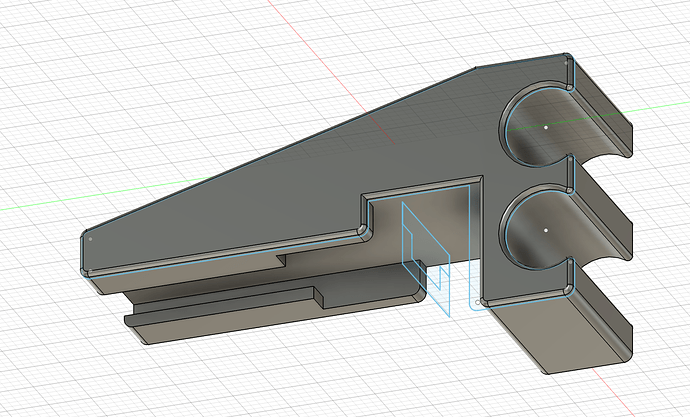This screenshot has height=417, width=690.
Task: Select the small sketch point at the body's left end
Action: click(x=91, y=239)
